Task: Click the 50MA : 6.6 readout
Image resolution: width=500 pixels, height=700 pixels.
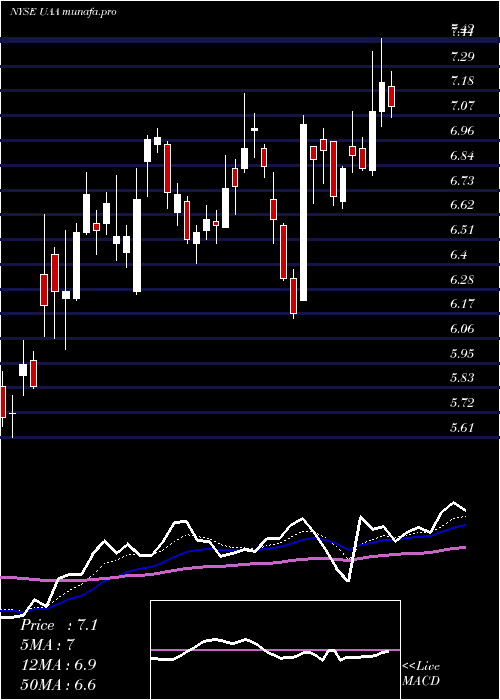Action: (58, 684)
